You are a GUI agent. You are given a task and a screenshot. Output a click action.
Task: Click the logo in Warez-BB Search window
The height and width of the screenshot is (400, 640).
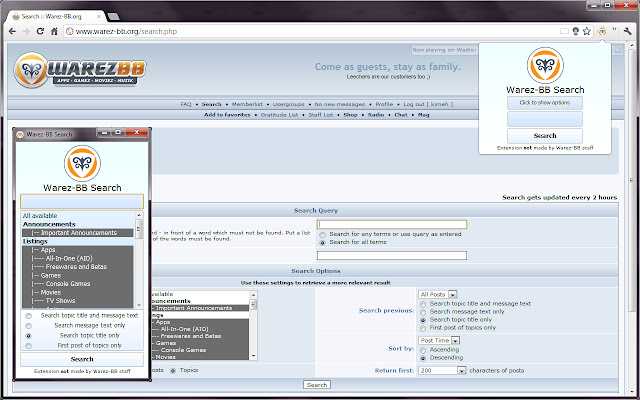[x=82, y=163]
